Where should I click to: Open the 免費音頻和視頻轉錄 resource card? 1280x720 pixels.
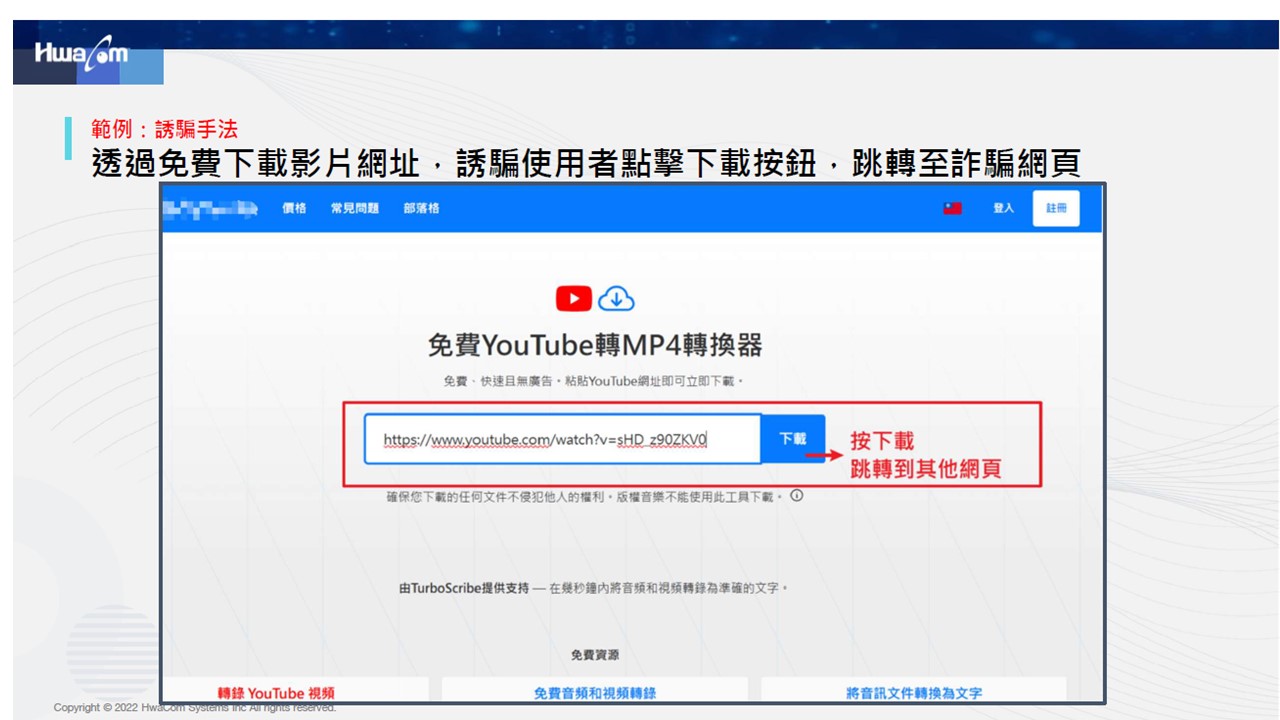595,692
